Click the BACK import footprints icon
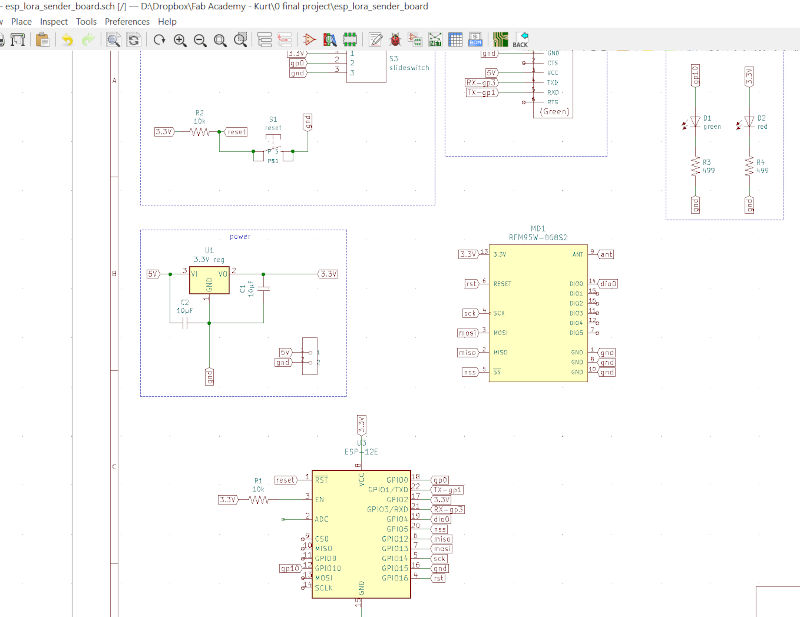This screenshot has width=800, height=617. click(521, 40)
